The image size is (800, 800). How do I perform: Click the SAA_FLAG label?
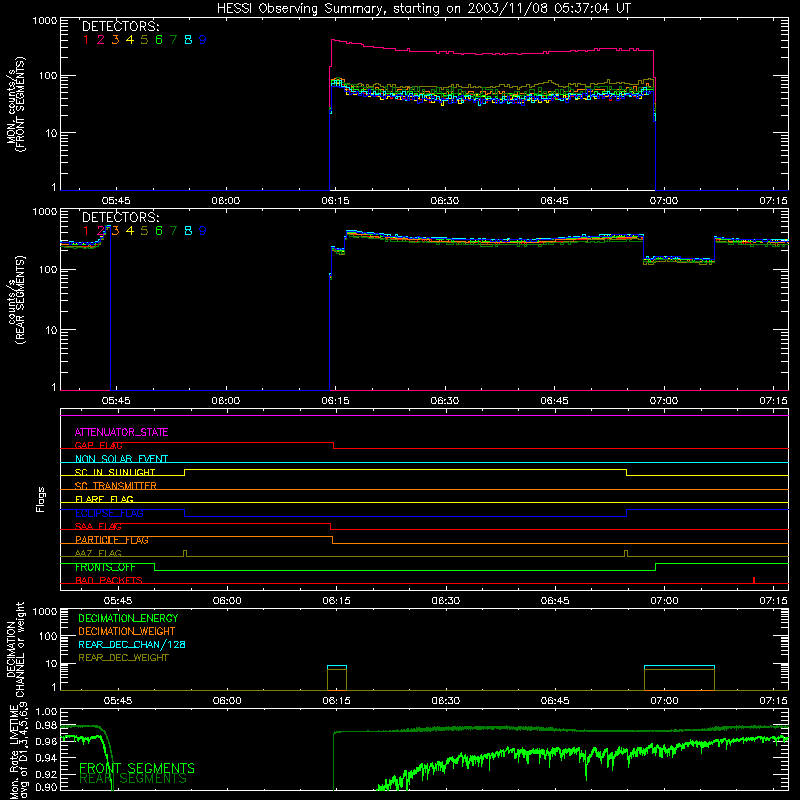98,527
